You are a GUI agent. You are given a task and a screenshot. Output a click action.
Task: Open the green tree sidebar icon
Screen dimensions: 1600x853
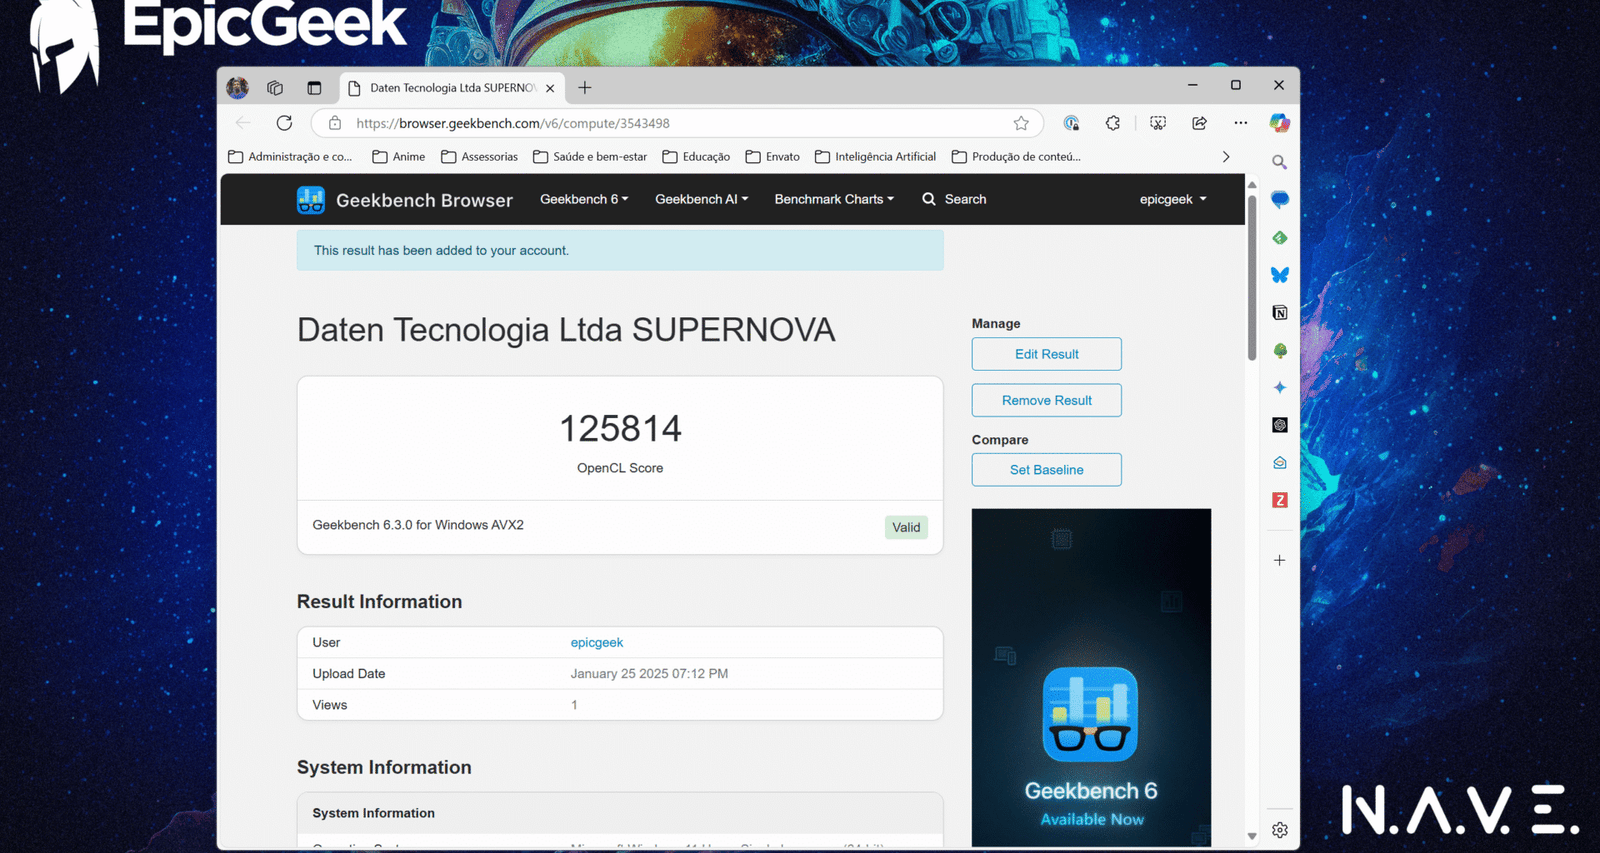point(1280,350)
